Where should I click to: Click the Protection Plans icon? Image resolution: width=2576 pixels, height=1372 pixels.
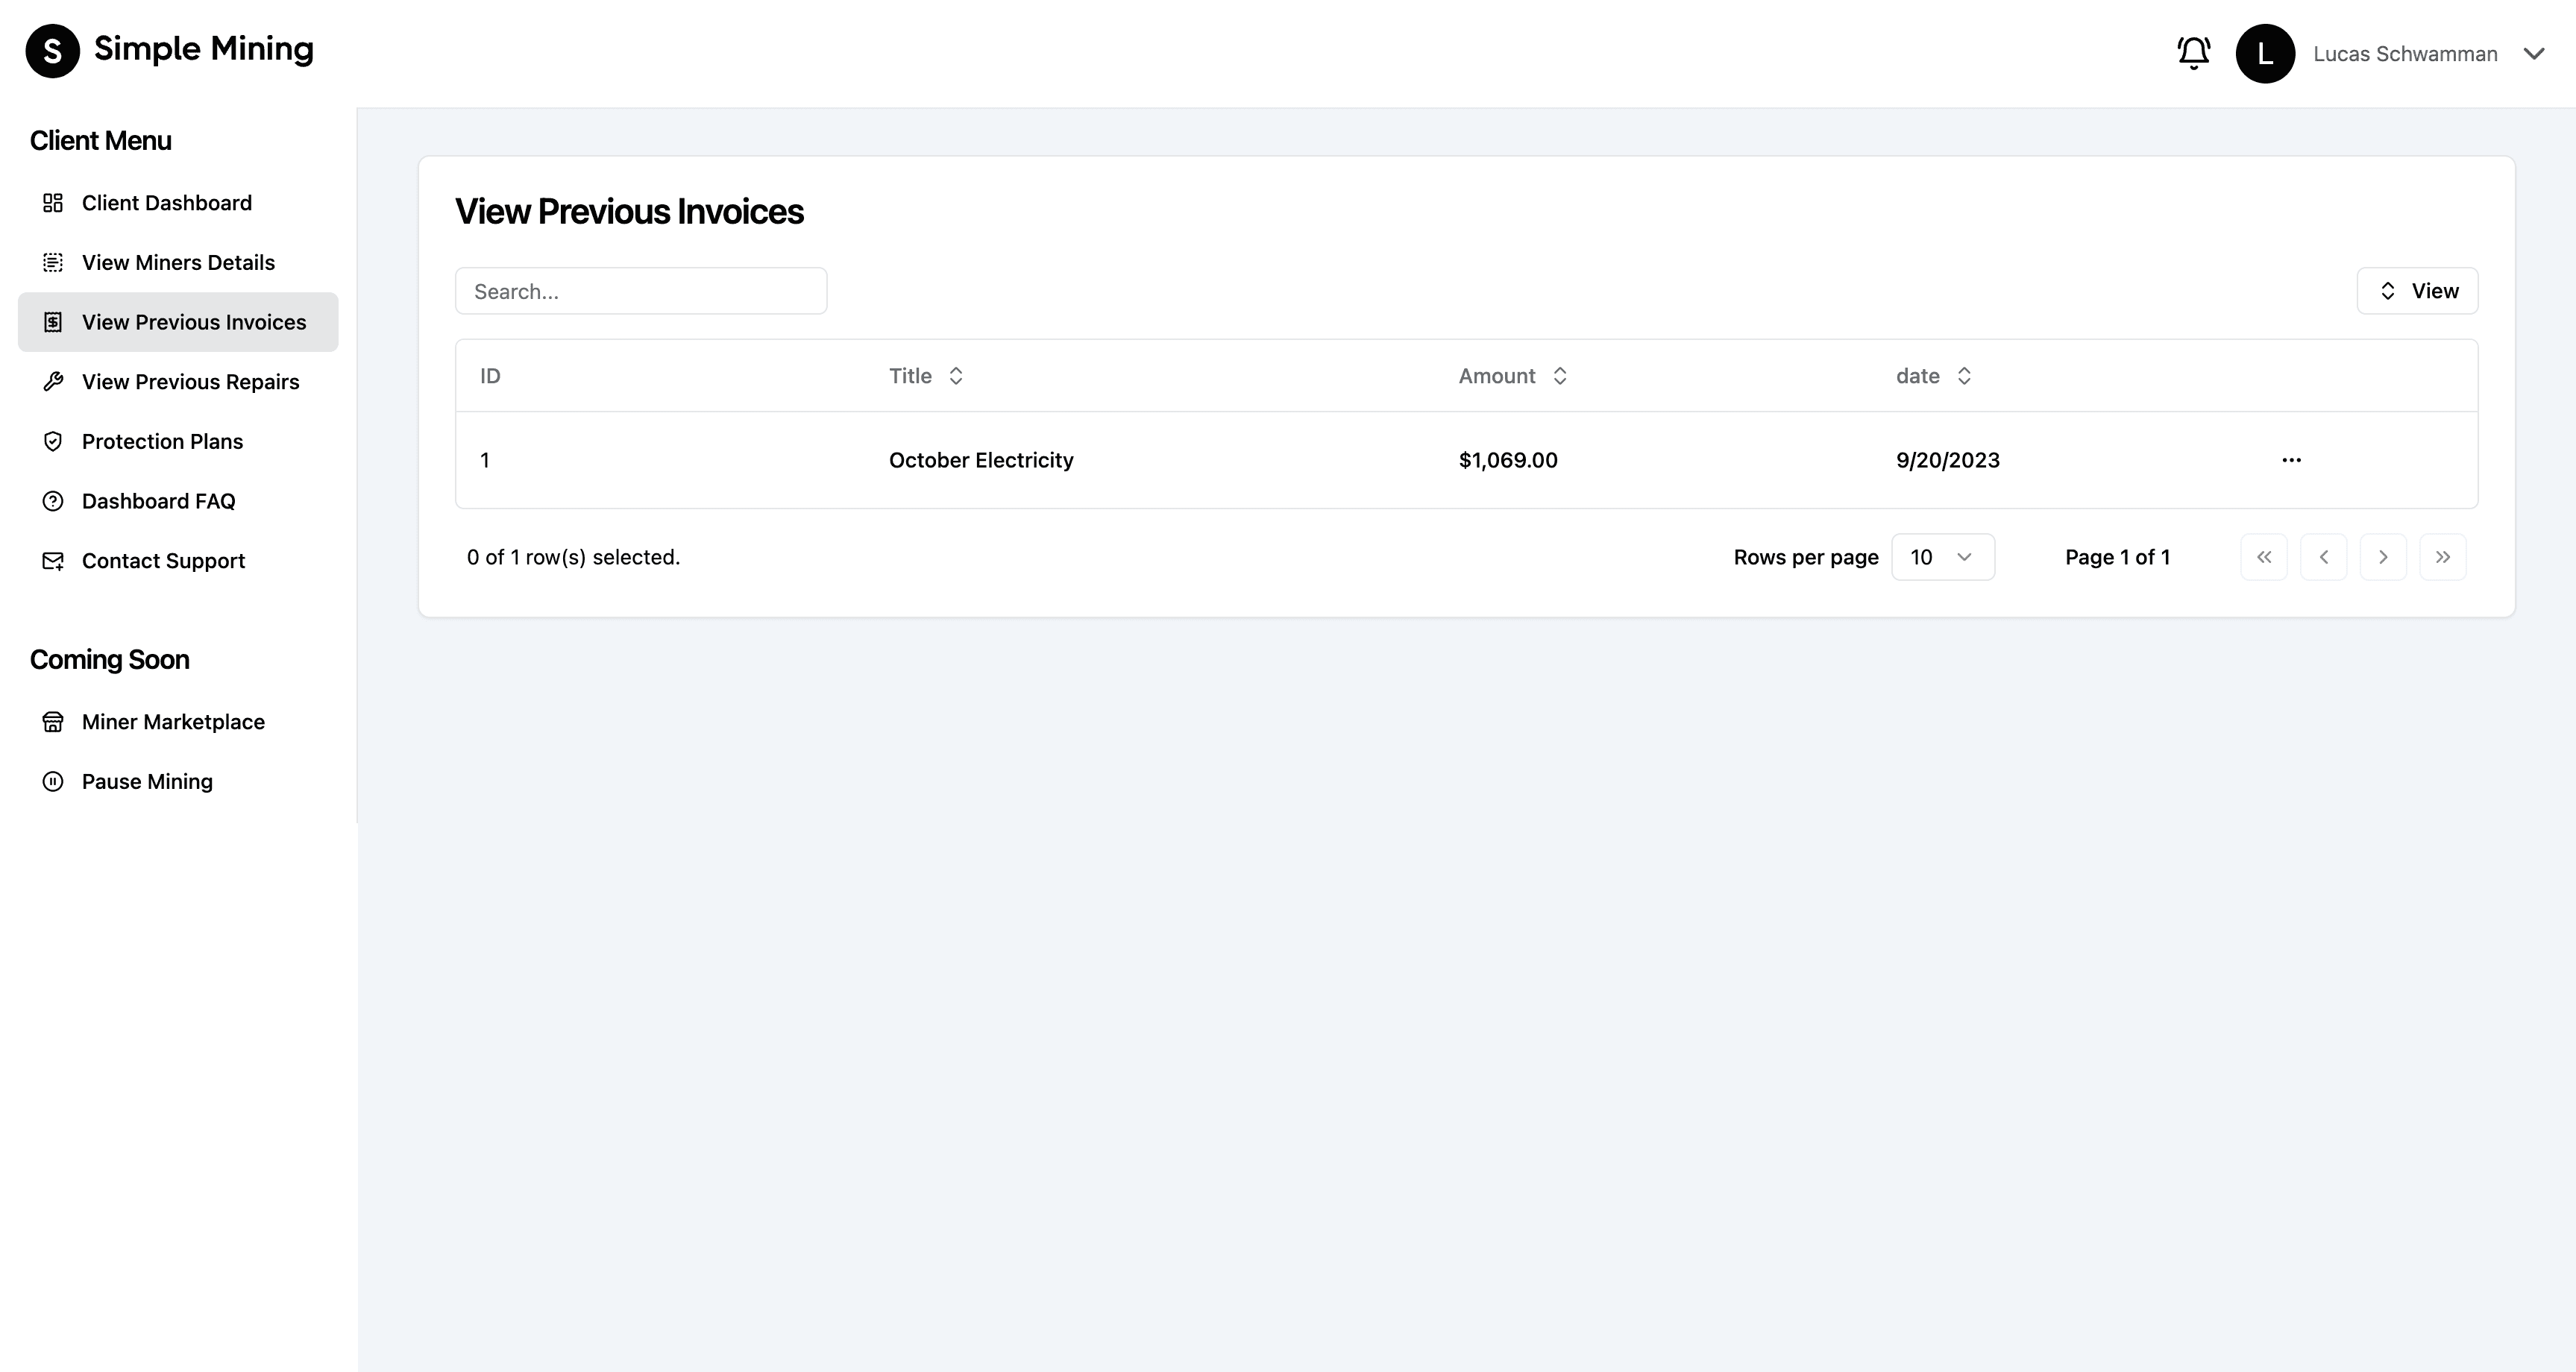tap(53, 441)
